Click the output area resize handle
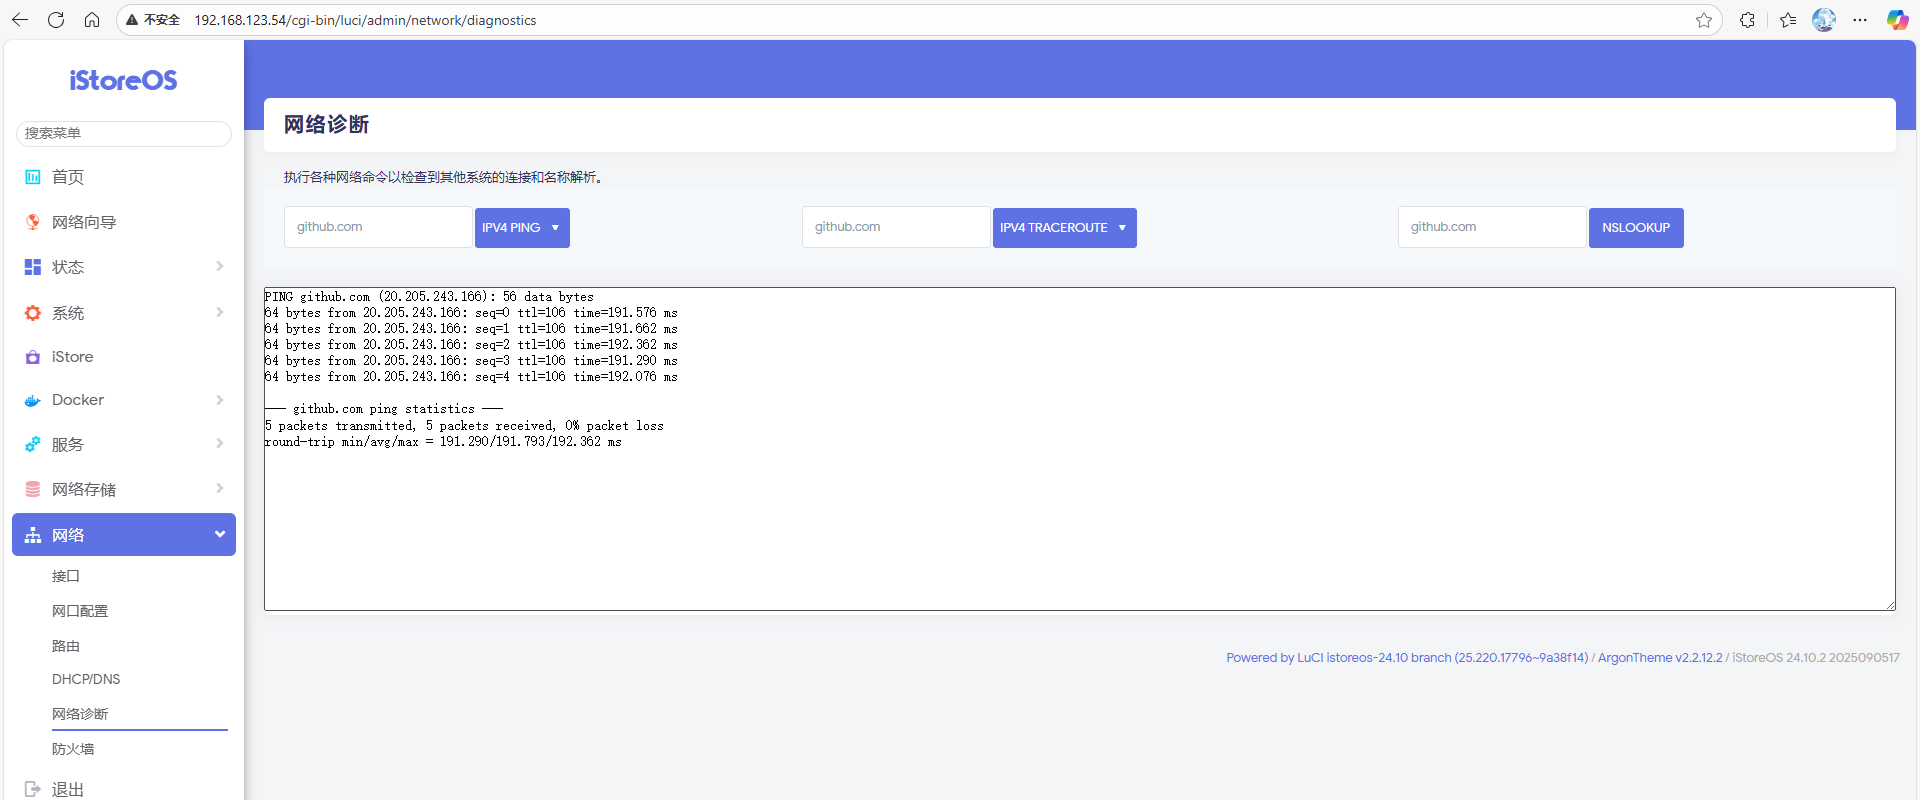The image size is (1920, 800). (x=1890, y=605)
